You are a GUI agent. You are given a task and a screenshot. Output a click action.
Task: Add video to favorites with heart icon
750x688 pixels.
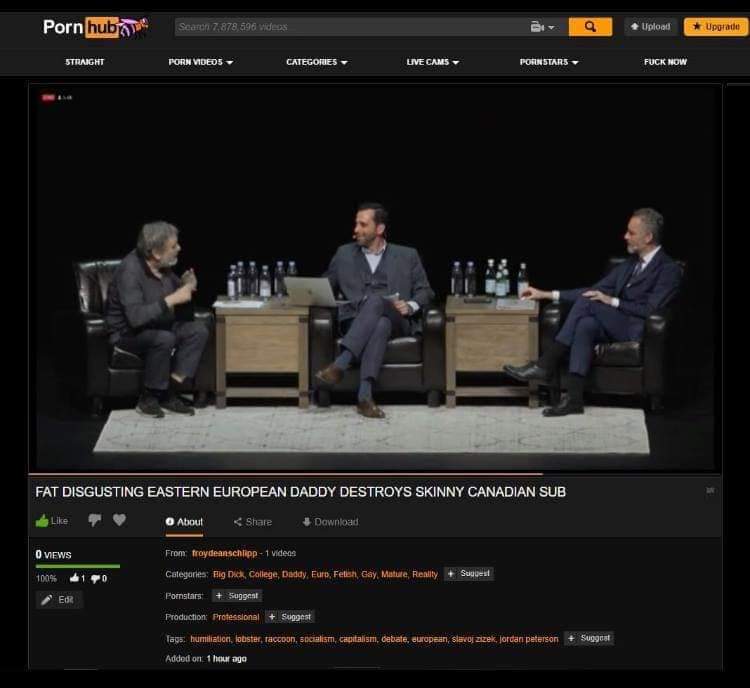tap(120, 520)
